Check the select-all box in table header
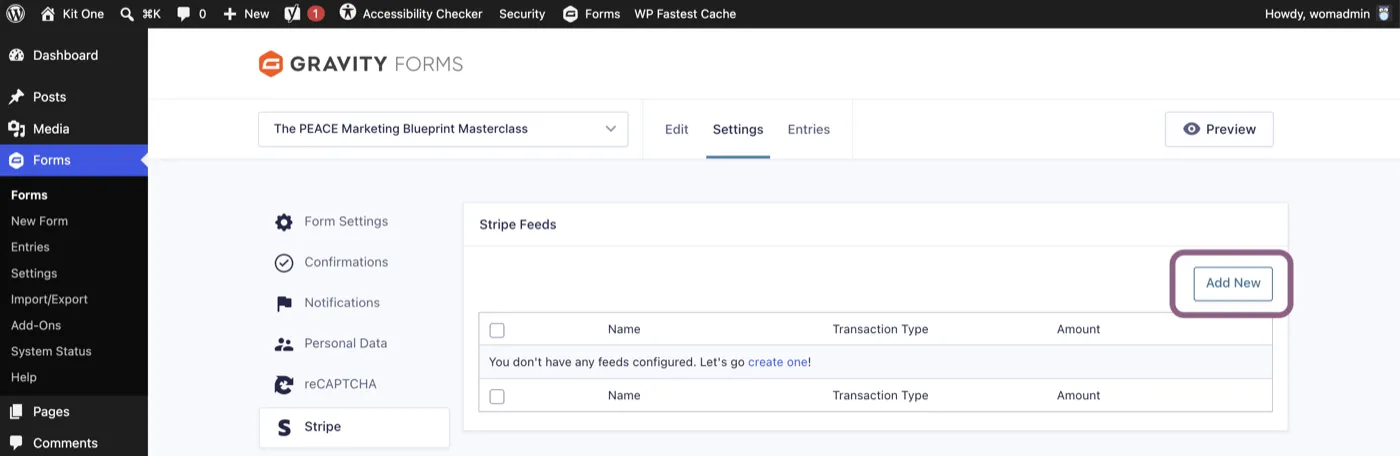1400x456 pixels. pyautogui.click(x=497, y=330)
